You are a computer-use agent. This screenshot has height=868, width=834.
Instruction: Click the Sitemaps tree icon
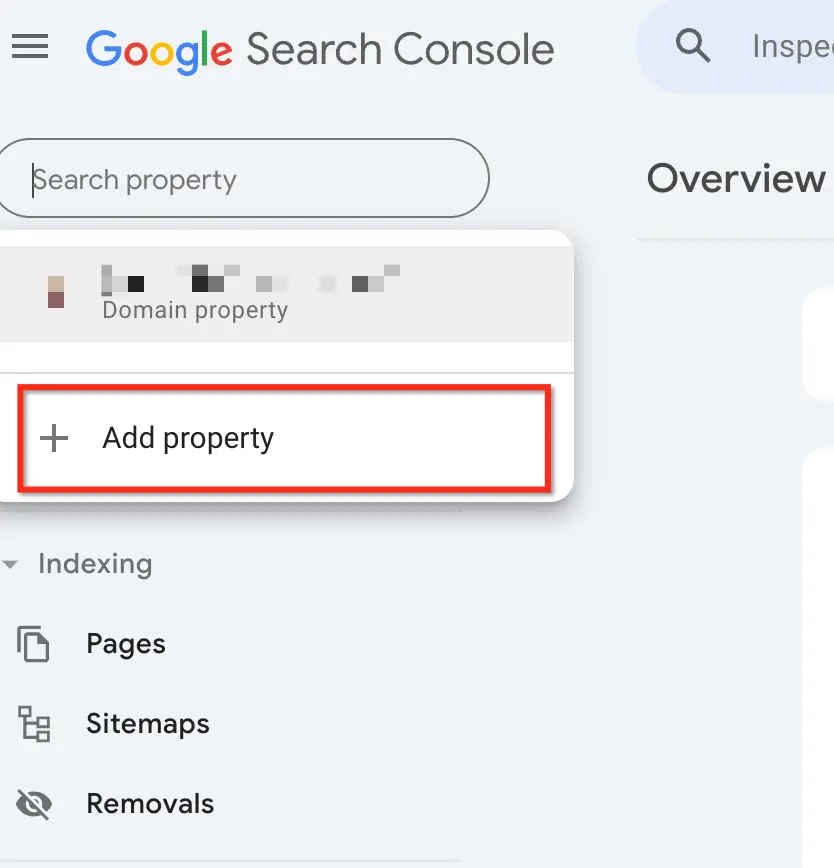(x=34, y=724)
